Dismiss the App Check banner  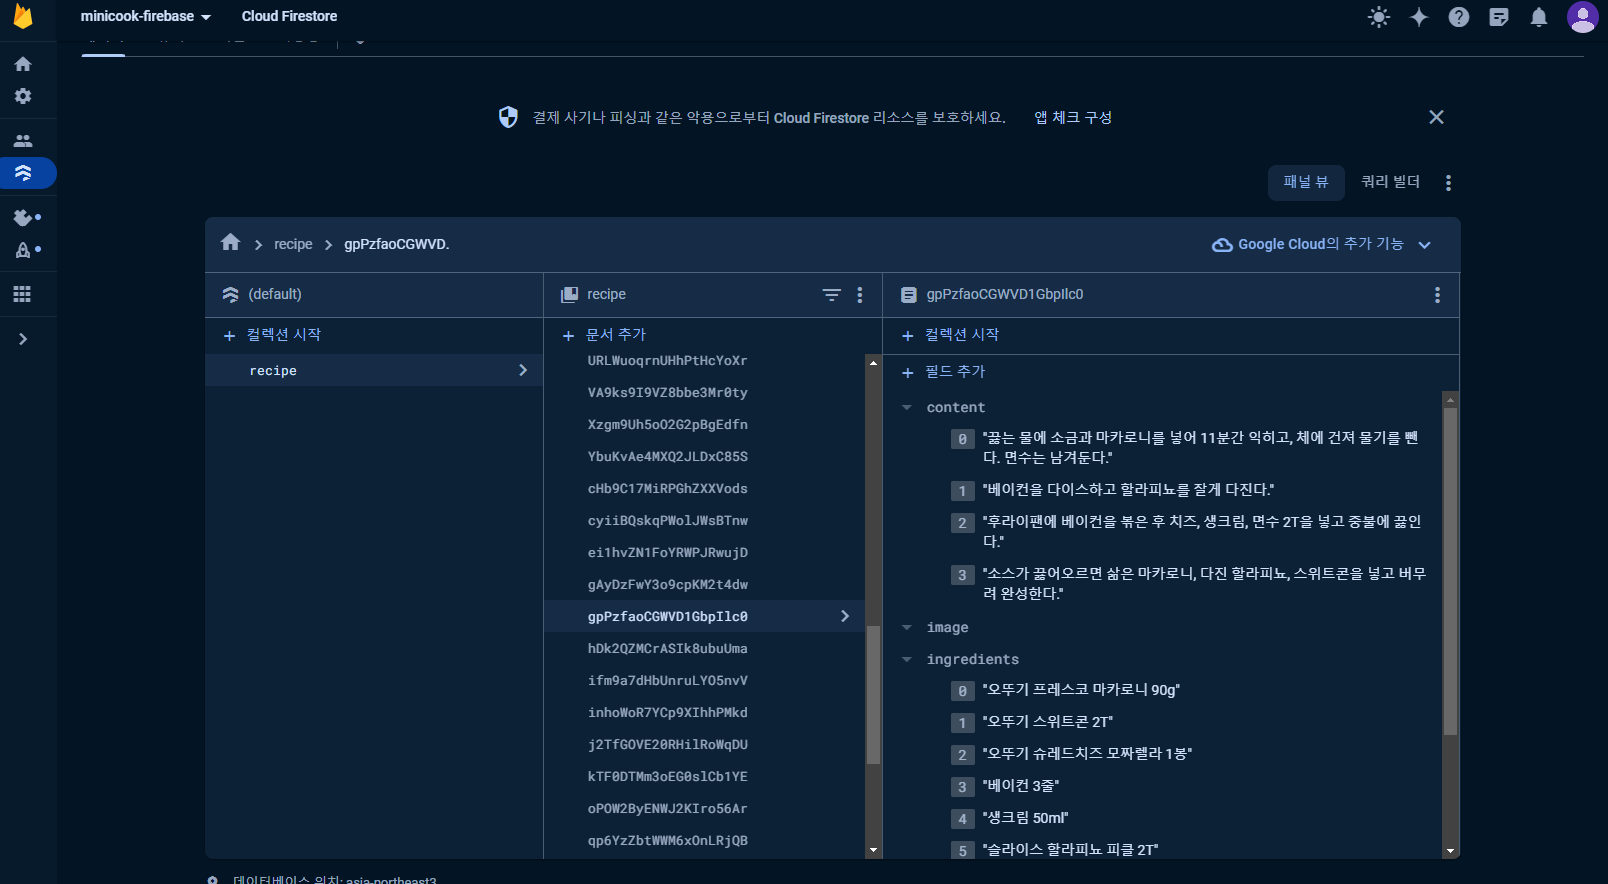(x=1436, y=117)
